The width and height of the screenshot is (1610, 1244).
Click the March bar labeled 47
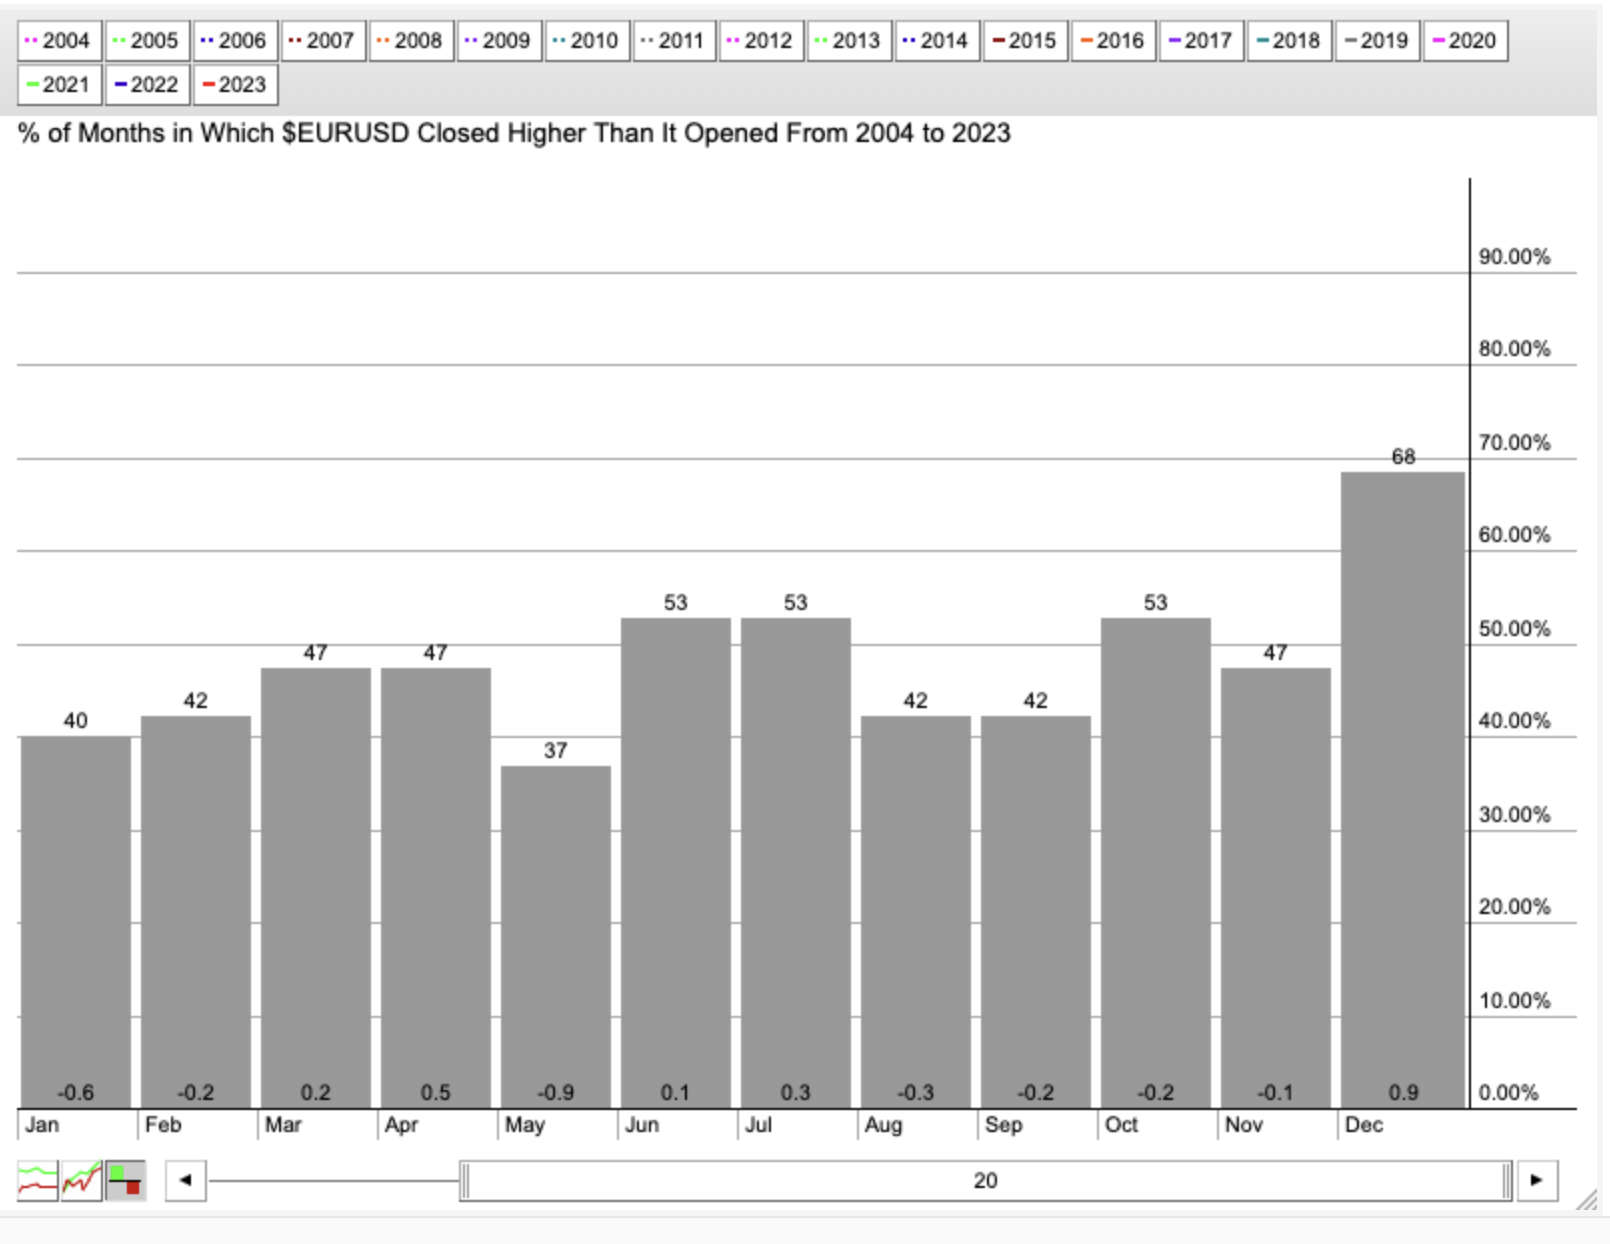(316, 888)
